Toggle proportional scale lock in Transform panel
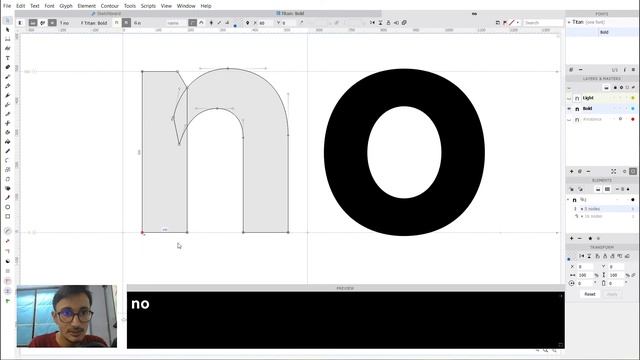640x360 pixels. point(633,275)
